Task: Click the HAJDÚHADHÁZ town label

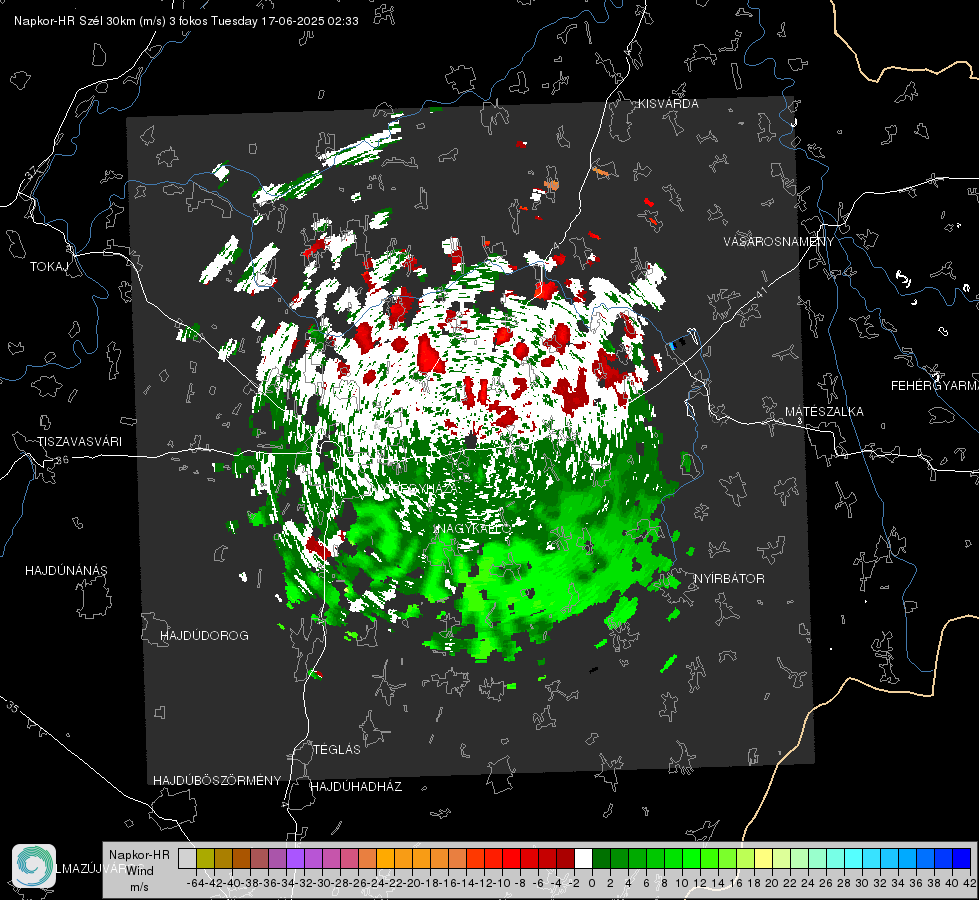Action: tap(356, 787)
